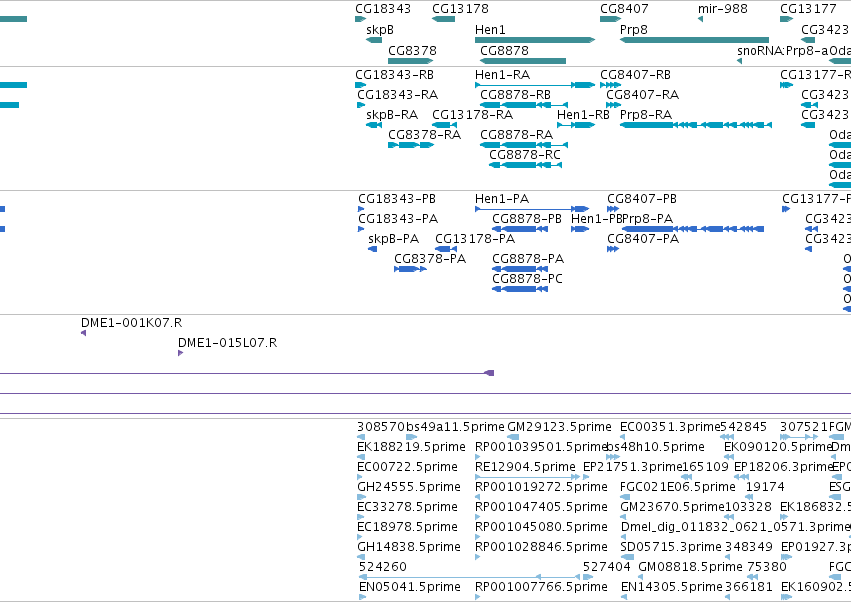Select the Hen1-PB protein label
Image resolution: width=851 pixels, height=602 pixels.
[x=596, y=219]
